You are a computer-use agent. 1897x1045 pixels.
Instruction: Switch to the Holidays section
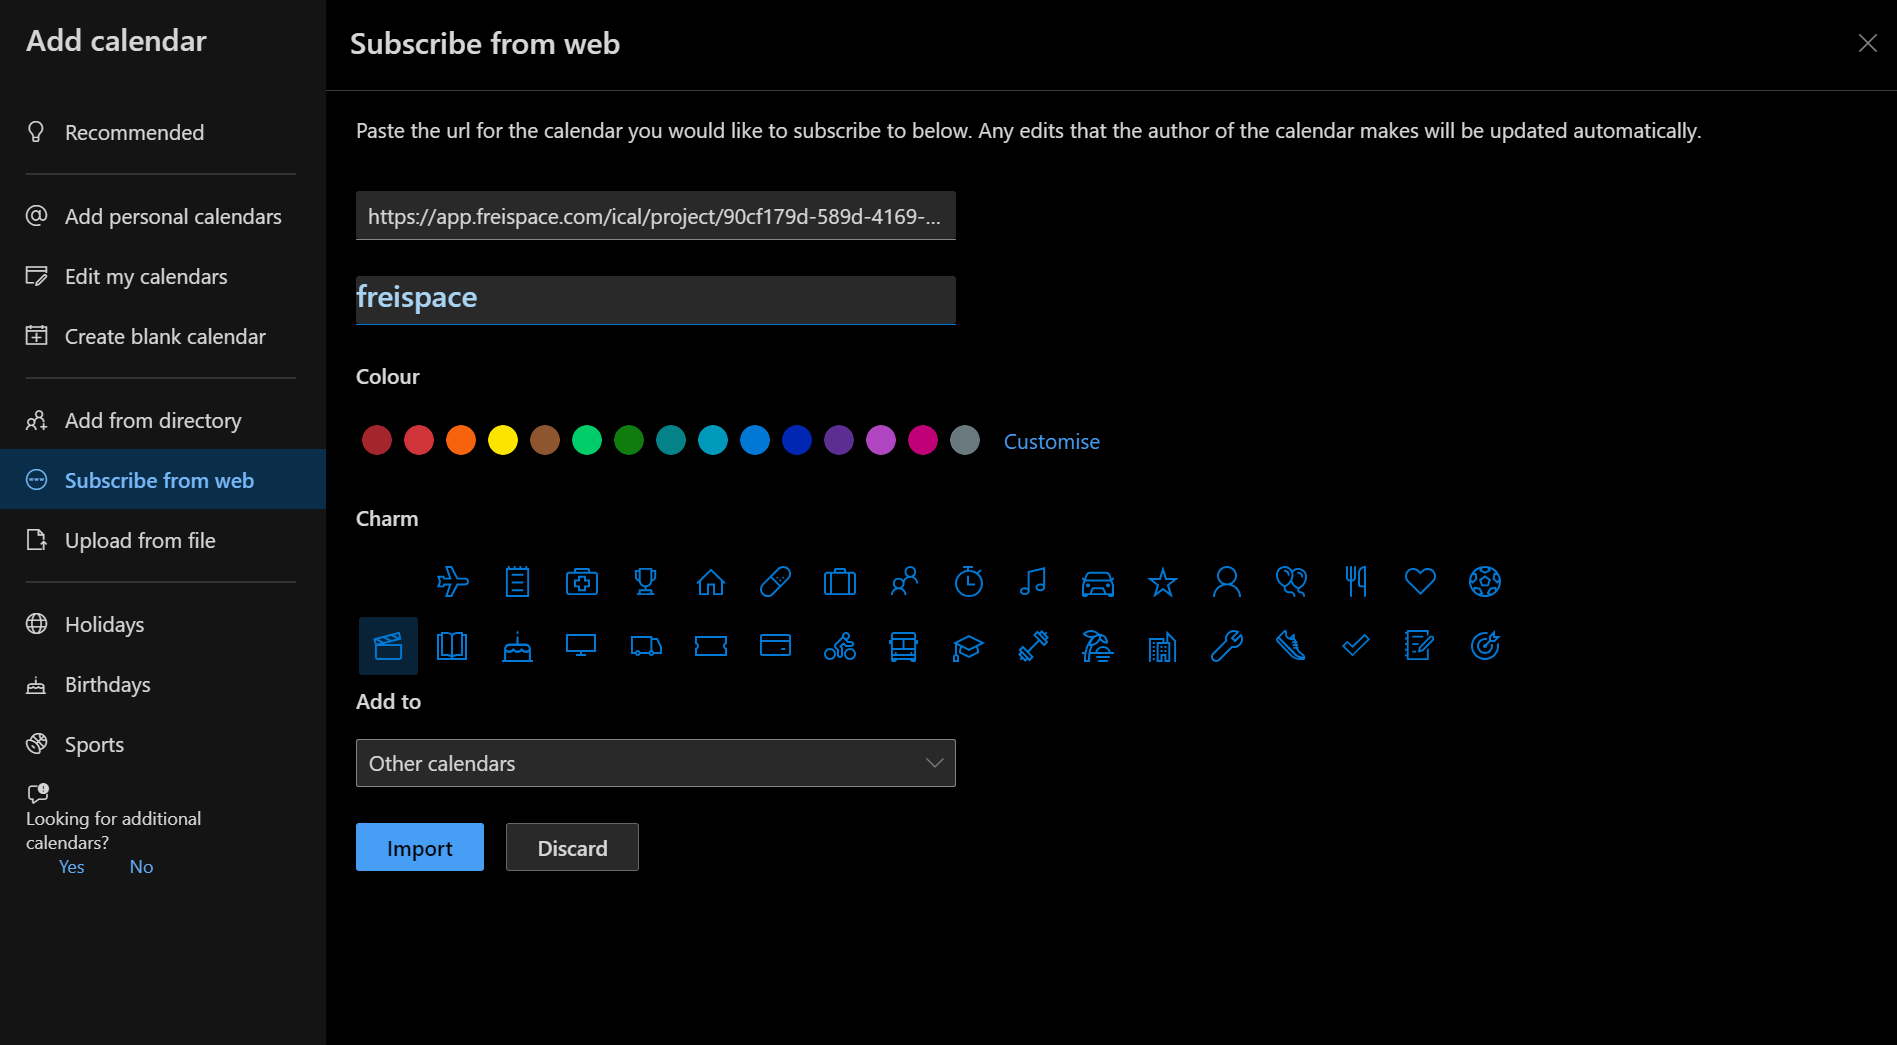[x=104, y=624]
